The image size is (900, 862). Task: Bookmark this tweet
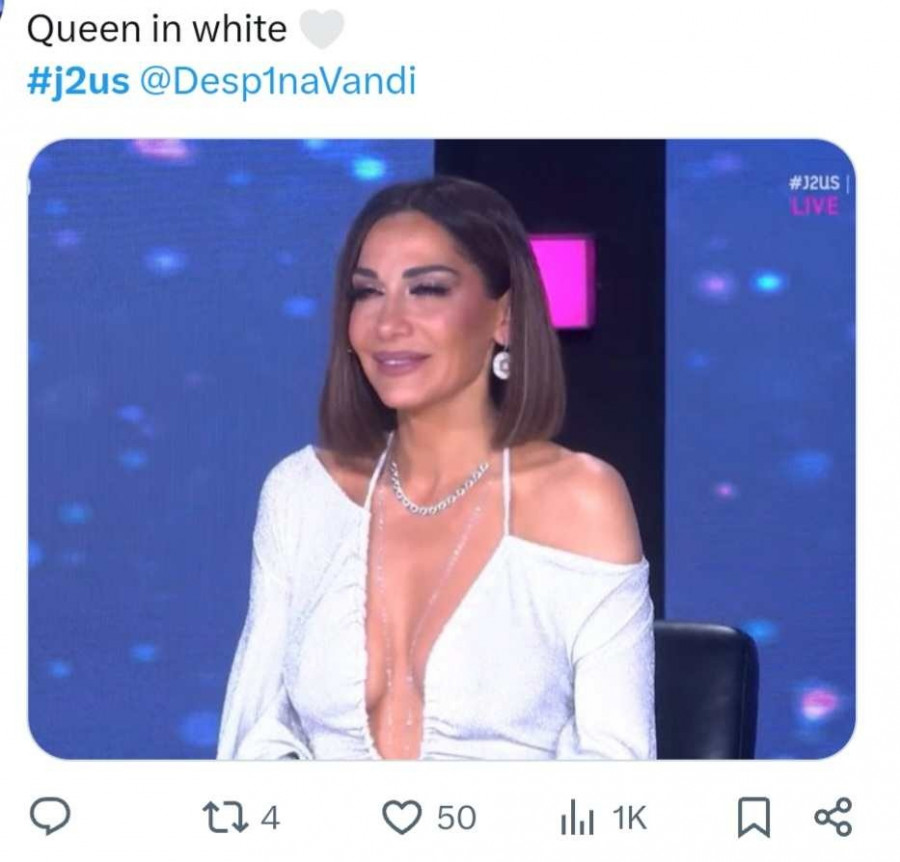753,817
